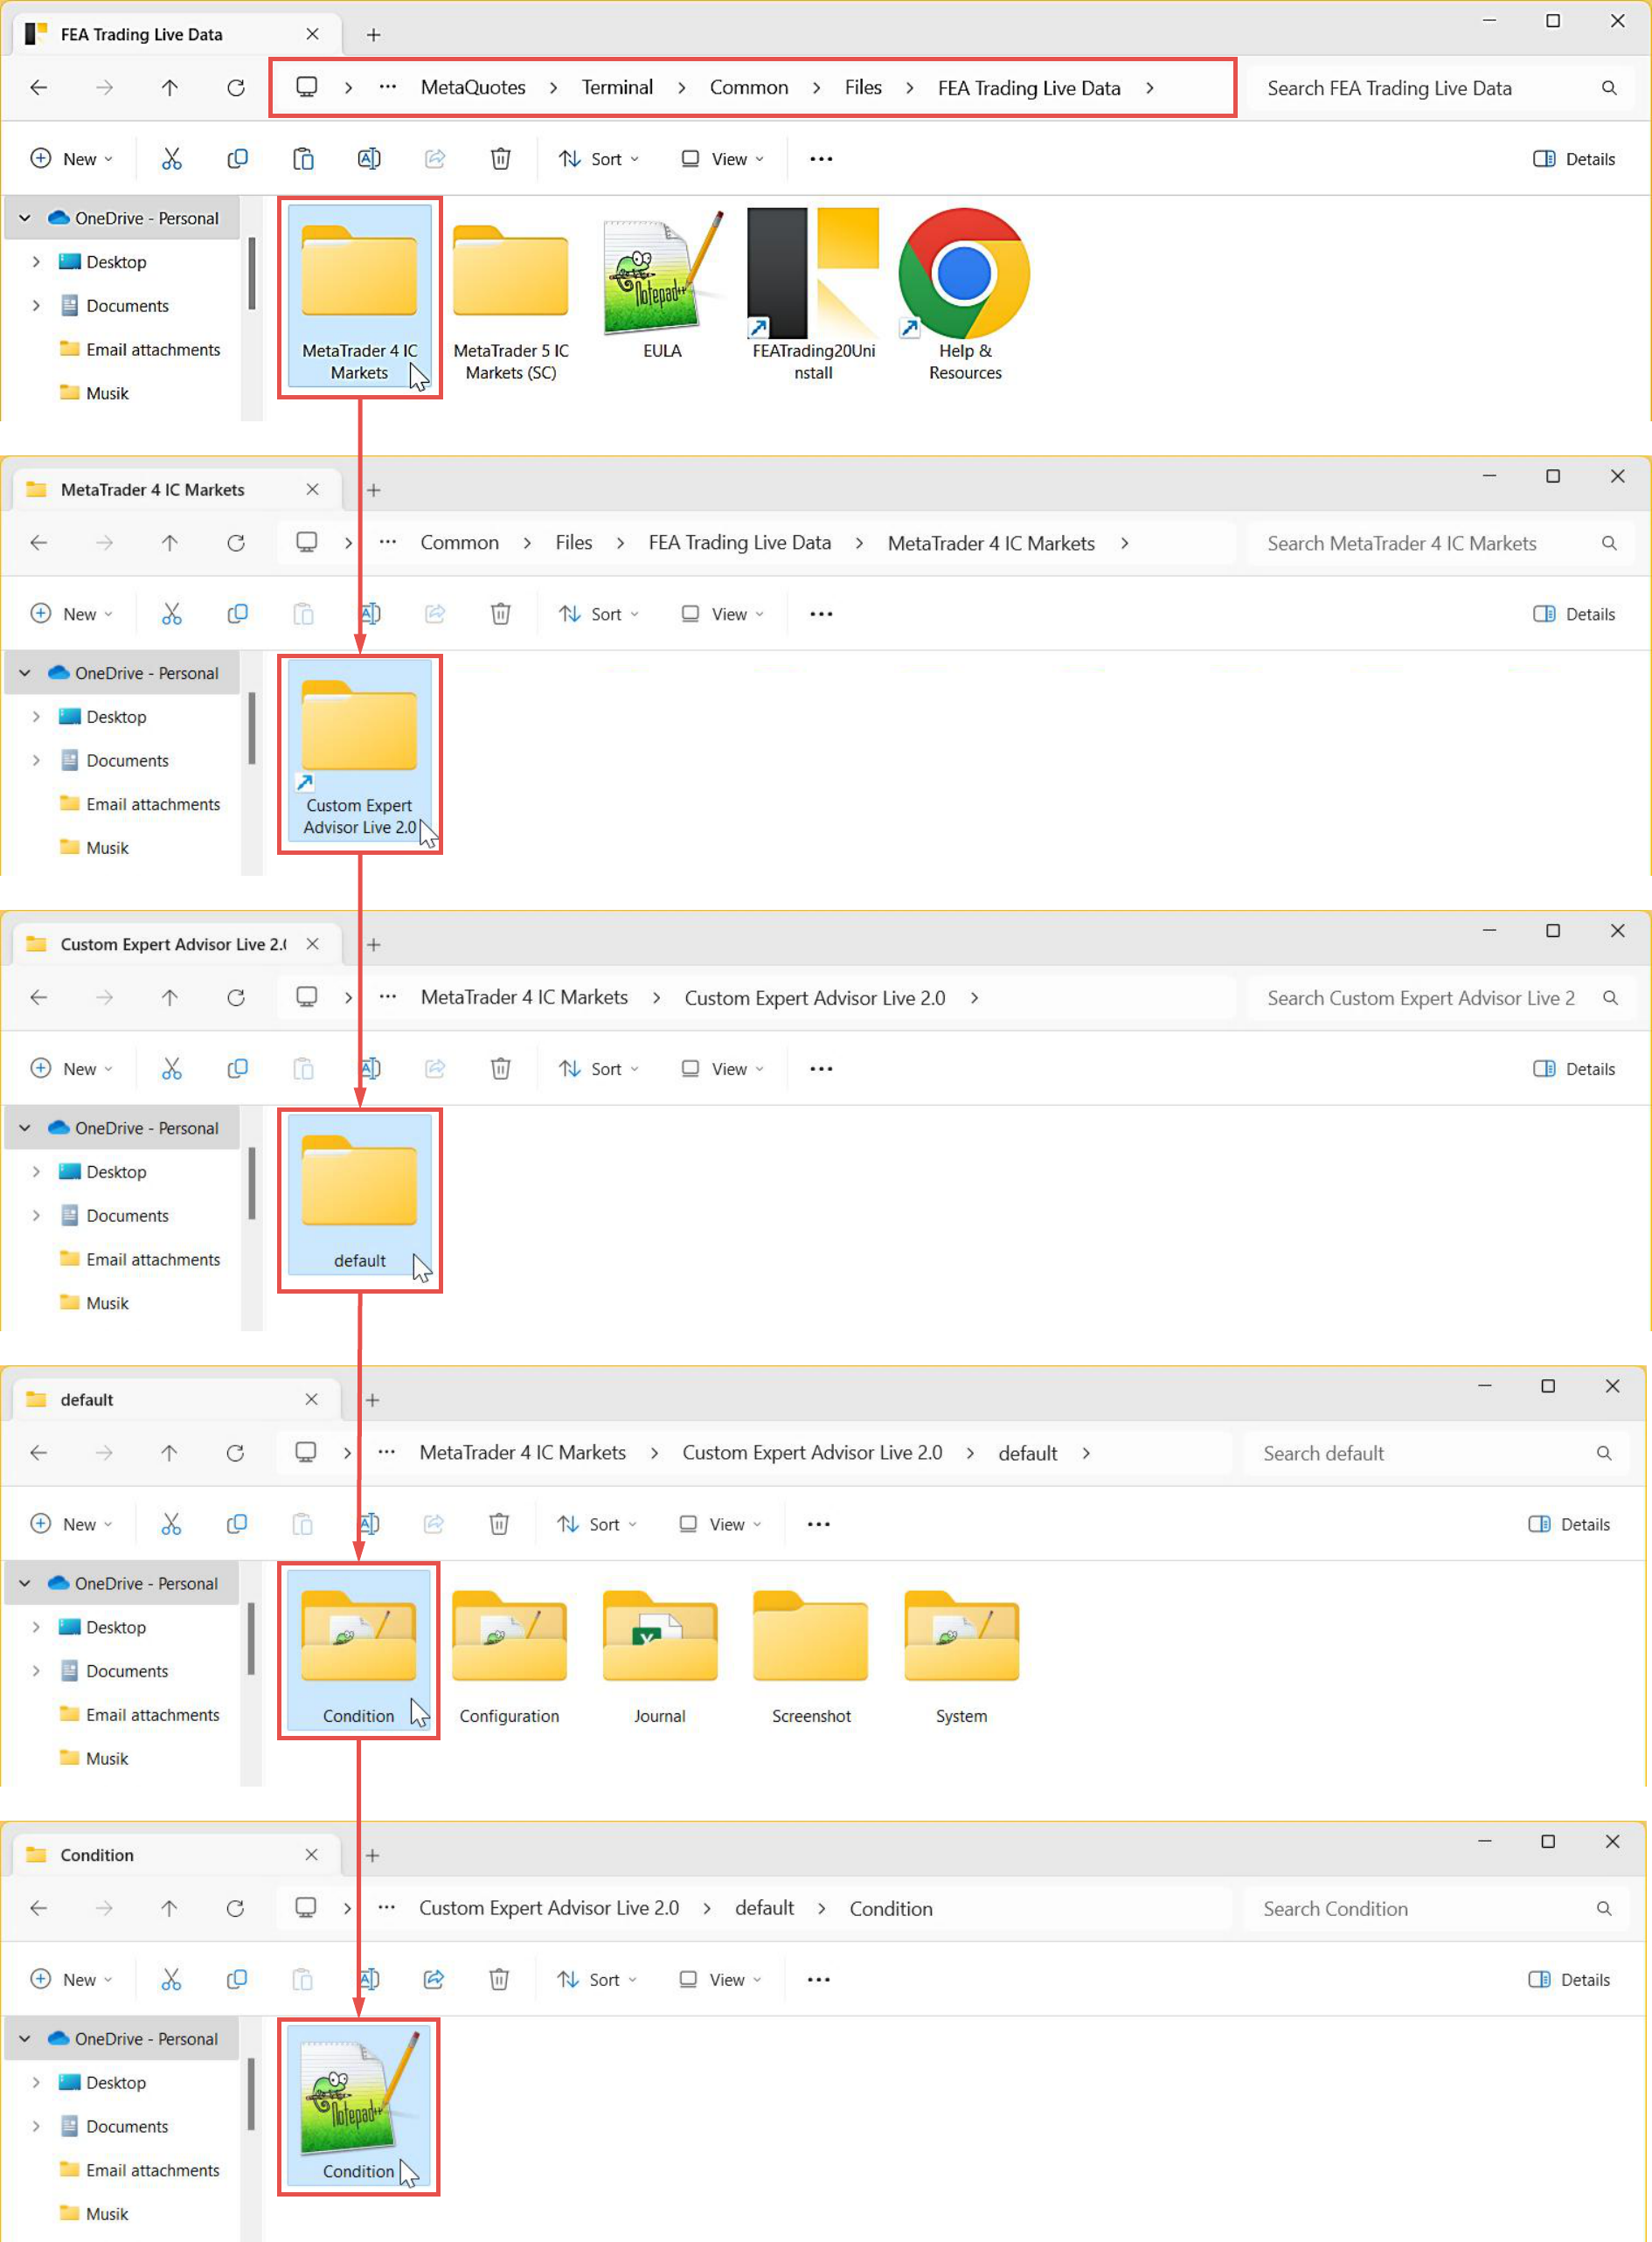Image resolution: width=1652 pixels, height=2242 pixels.
Task: Open View dropdown in default window
Action: coord(720,1524)
